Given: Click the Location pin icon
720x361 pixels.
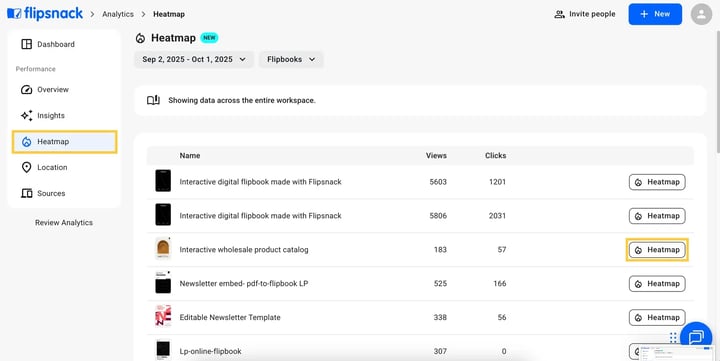Looking at the screenshot, I should click(x=27, y=167).
